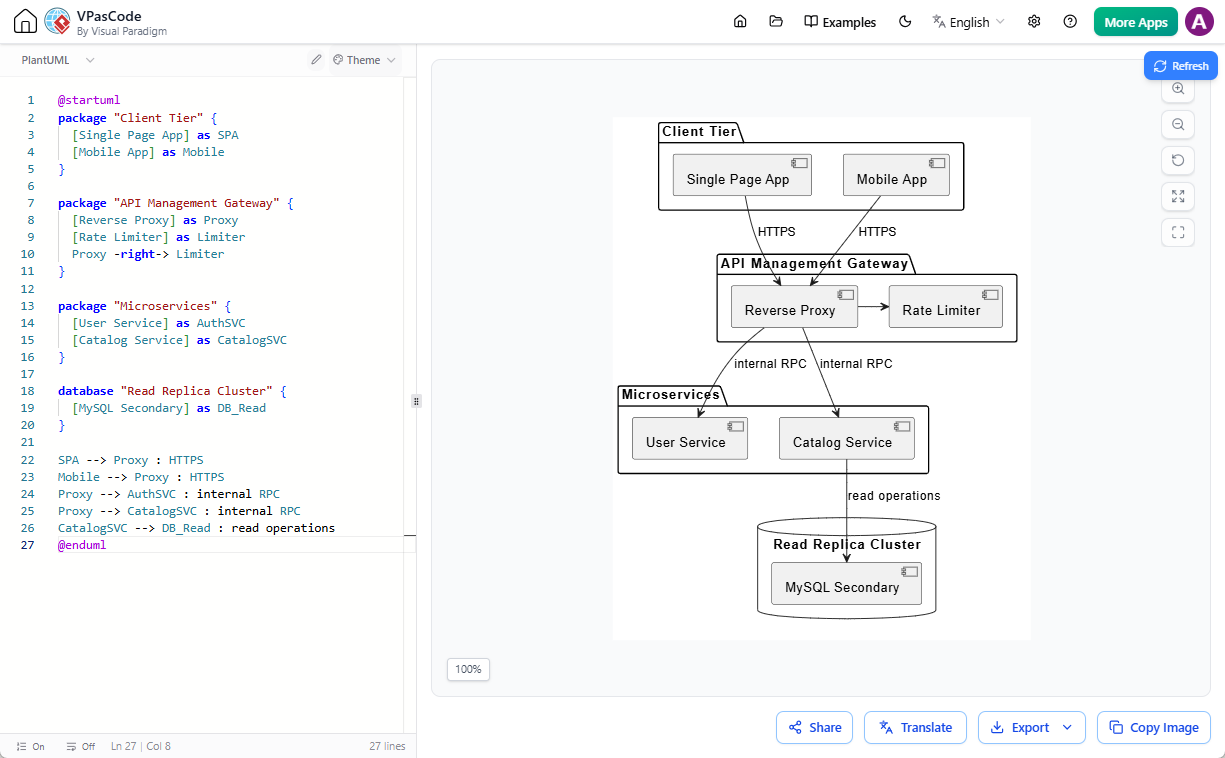Image resolution: width=1225 pixels, height=758 pixels.
Task: Click the @startuml code line
Action: [x=89, y=101]
